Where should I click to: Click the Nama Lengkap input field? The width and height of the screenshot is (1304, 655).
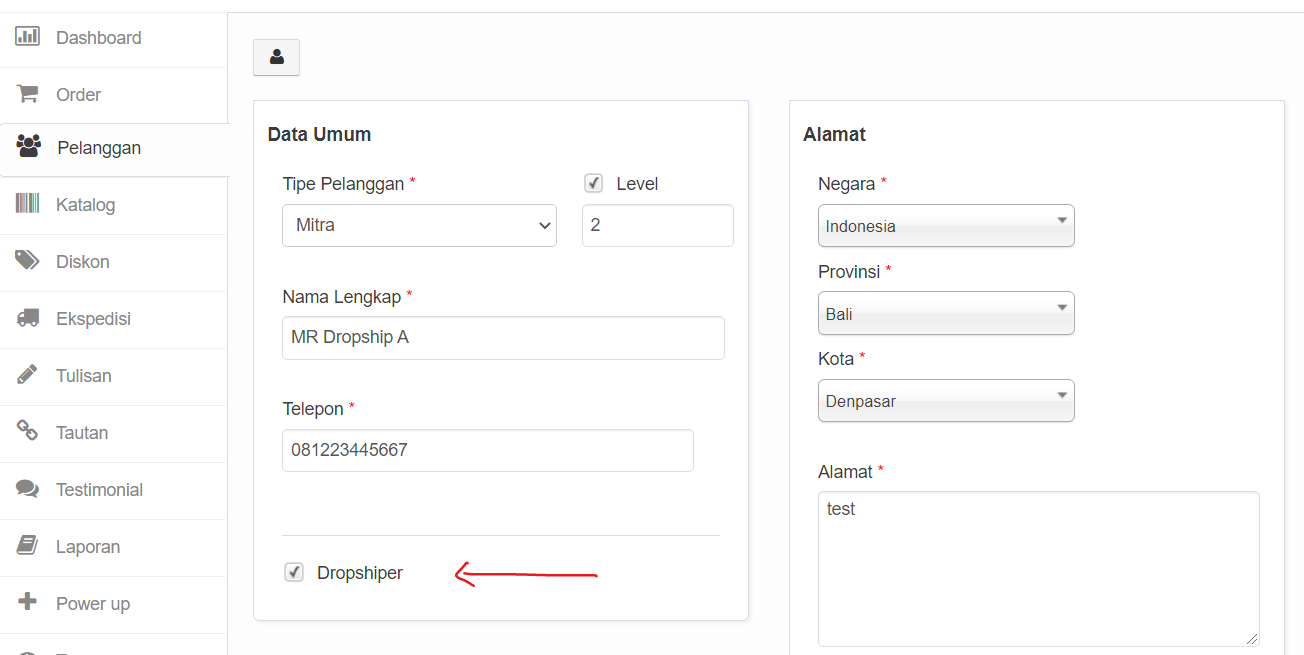[503, 338]
